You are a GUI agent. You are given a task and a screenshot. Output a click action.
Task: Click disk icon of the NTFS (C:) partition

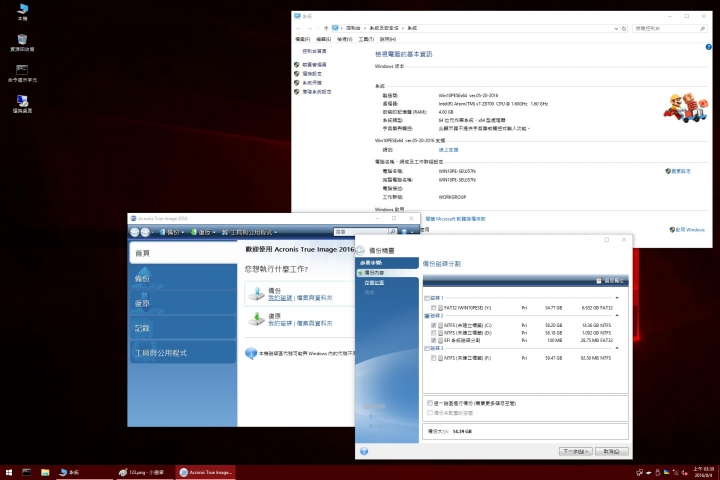440,325
